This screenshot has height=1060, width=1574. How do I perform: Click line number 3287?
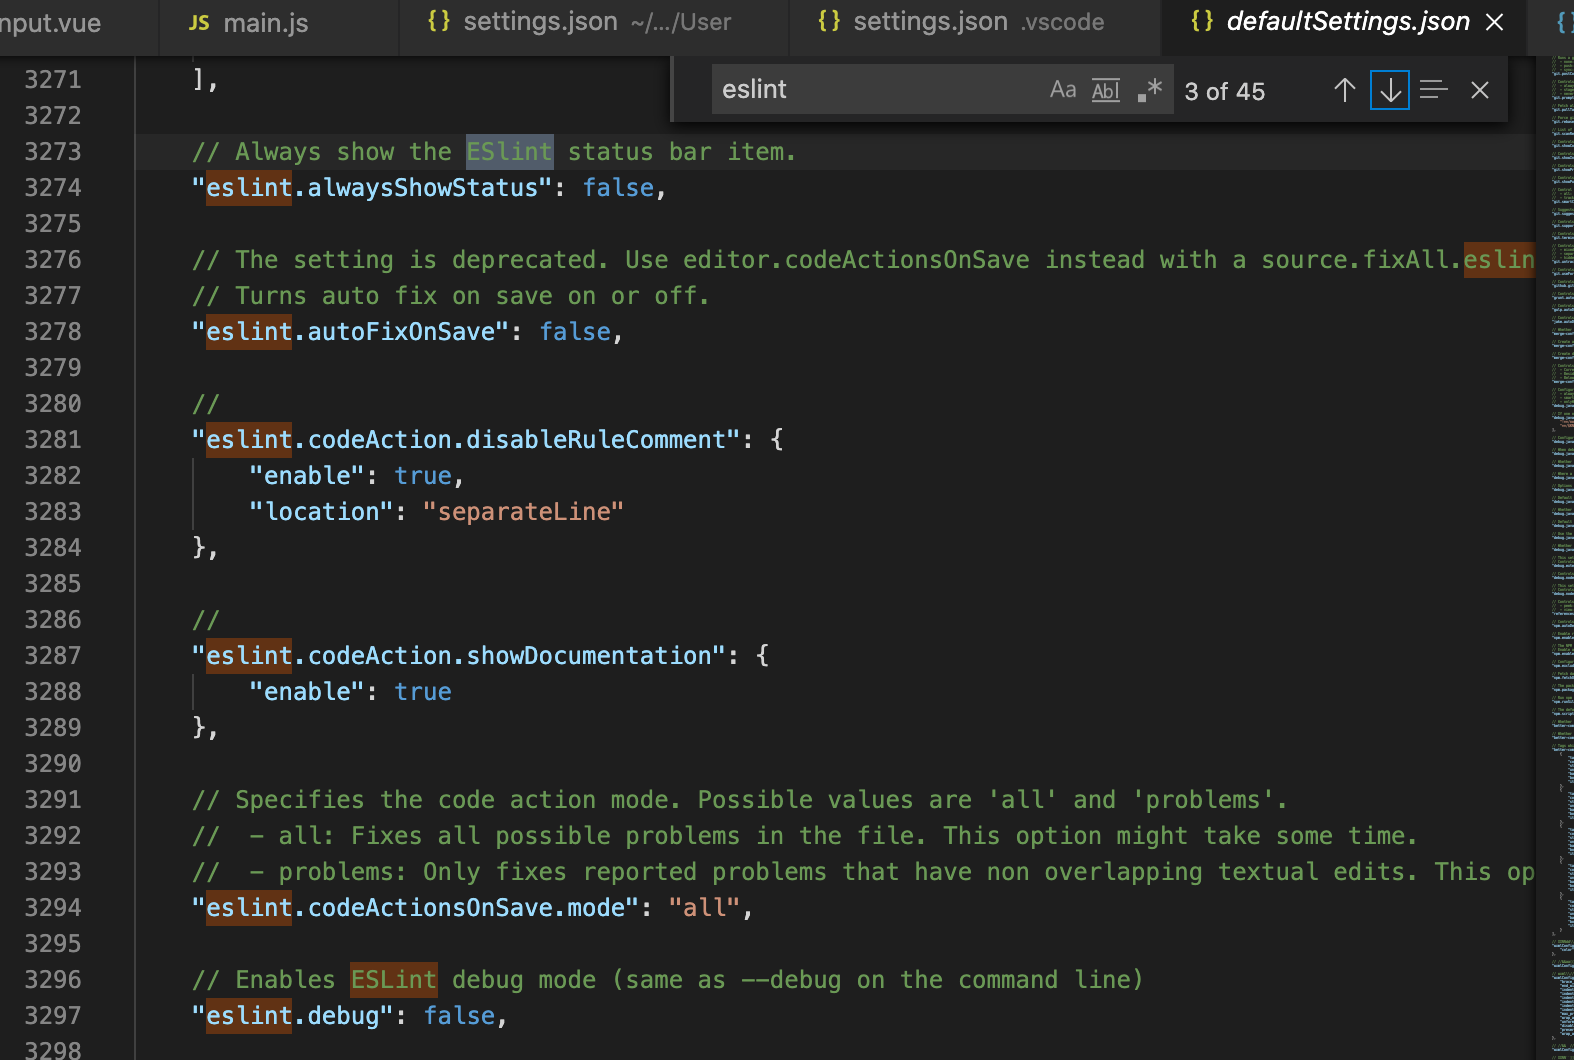(x=53, y=656)
